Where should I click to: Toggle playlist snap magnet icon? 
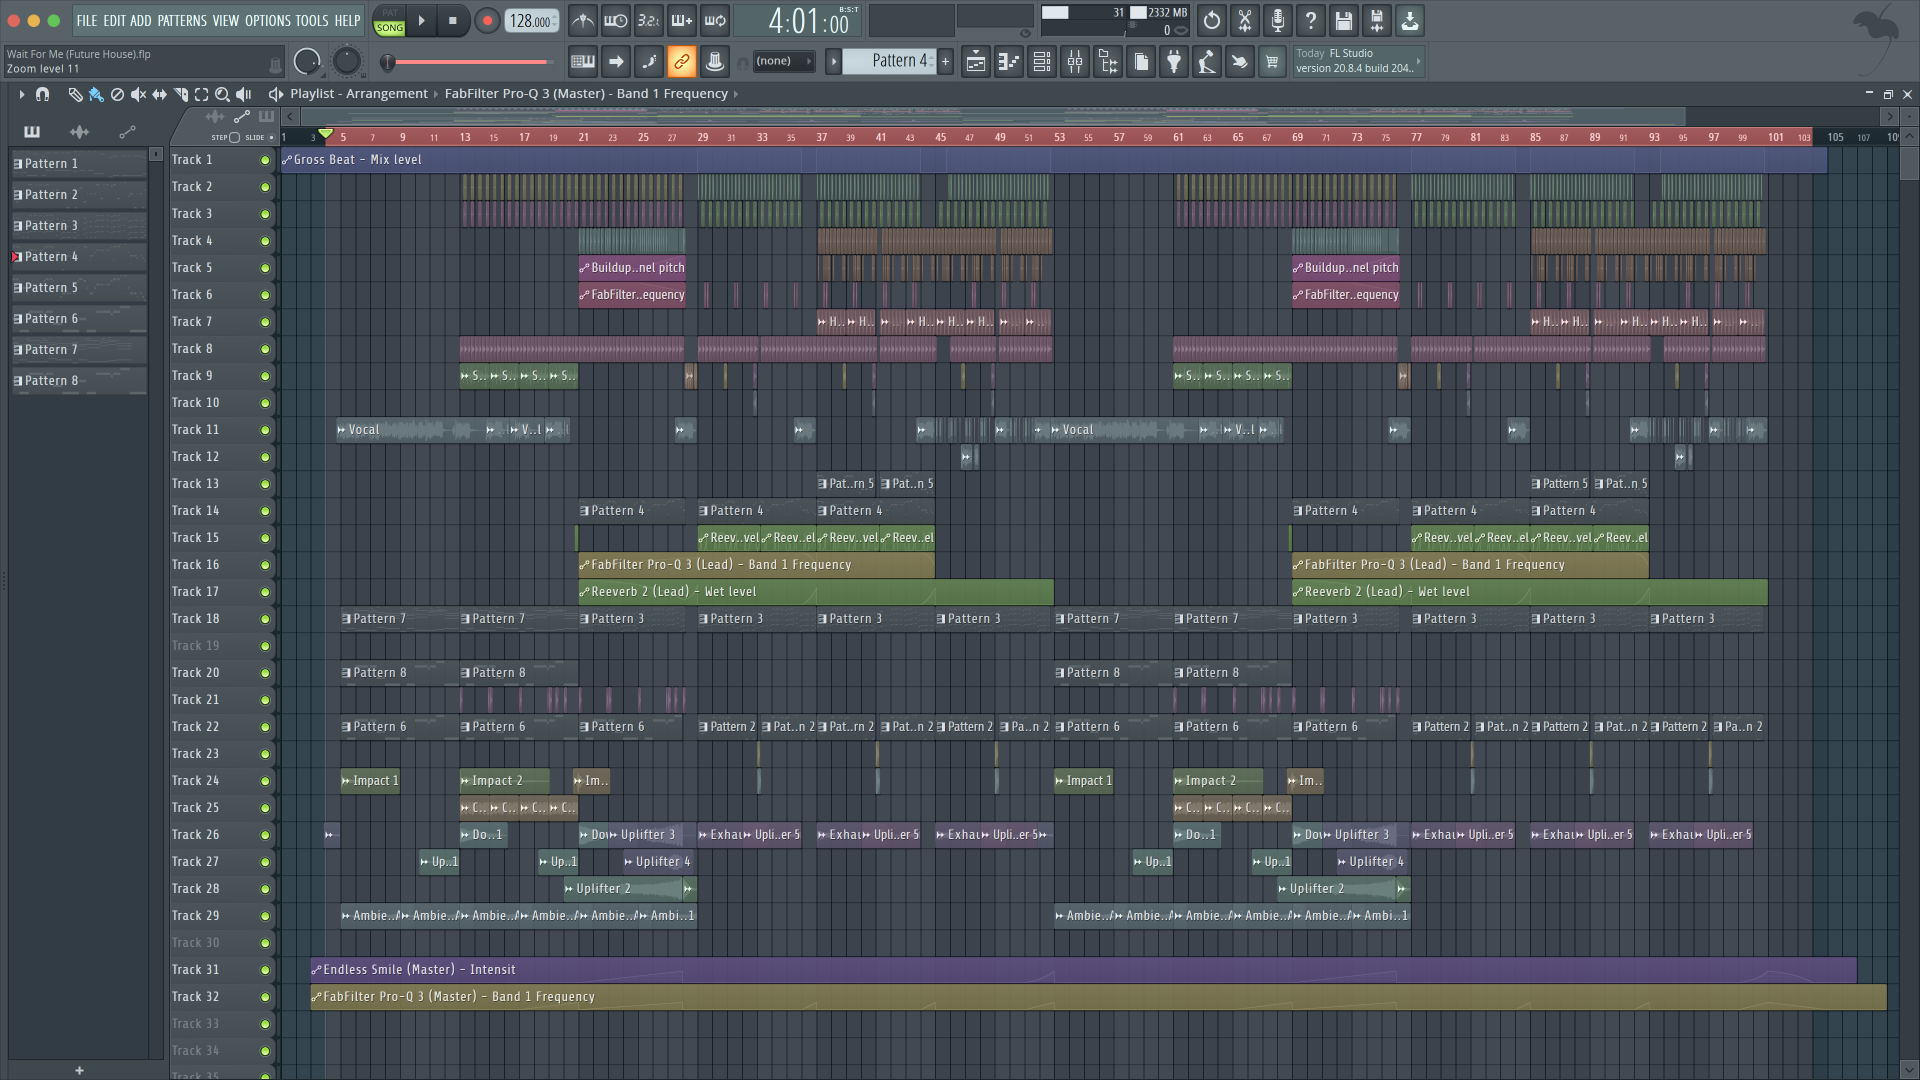pyautogui.click(x=42, y=94)
